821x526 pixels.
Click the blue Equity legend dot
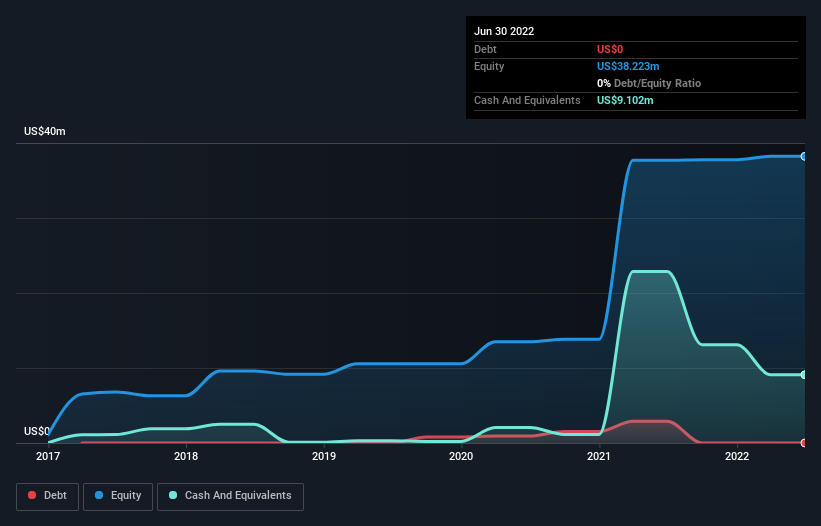[99, 495]
